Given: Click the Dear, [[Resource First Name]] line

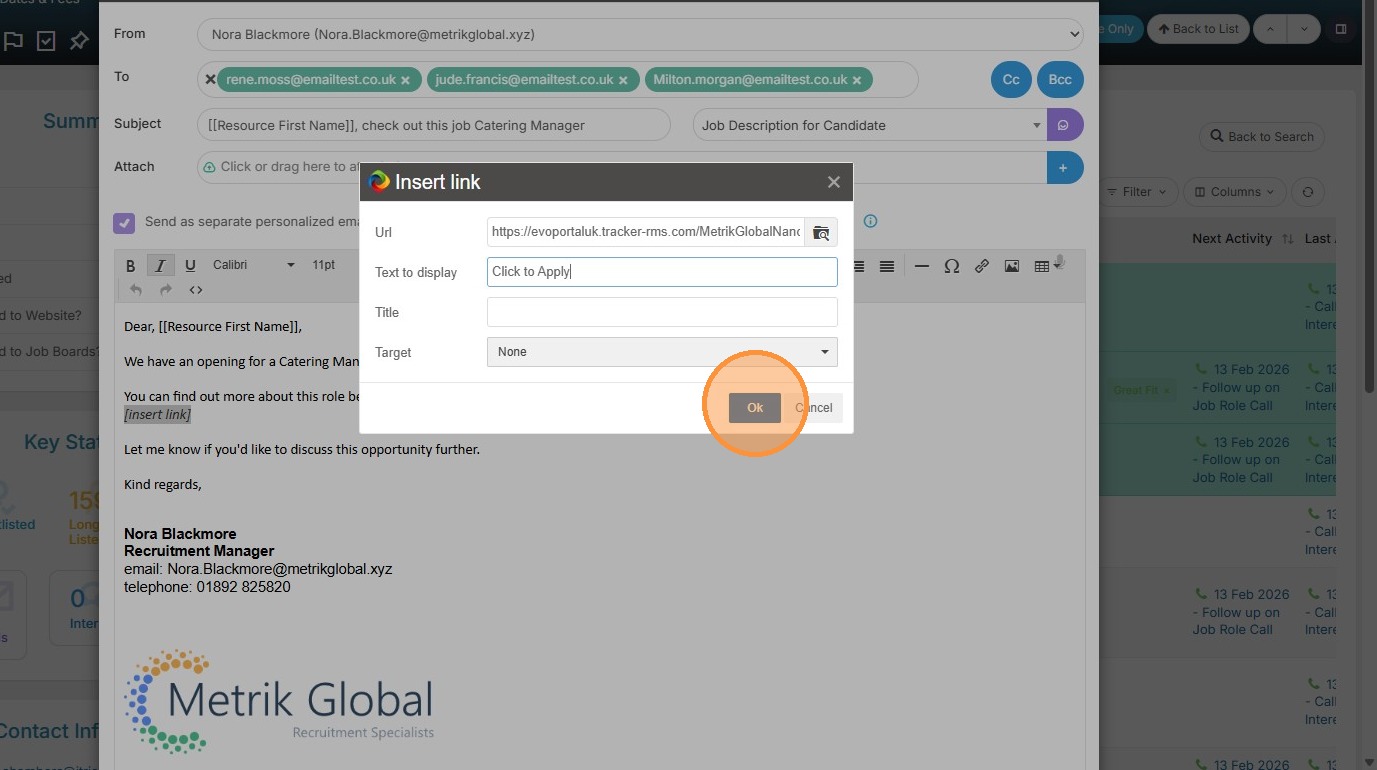Looking at the screenshot, I should [x=213, y=326].
